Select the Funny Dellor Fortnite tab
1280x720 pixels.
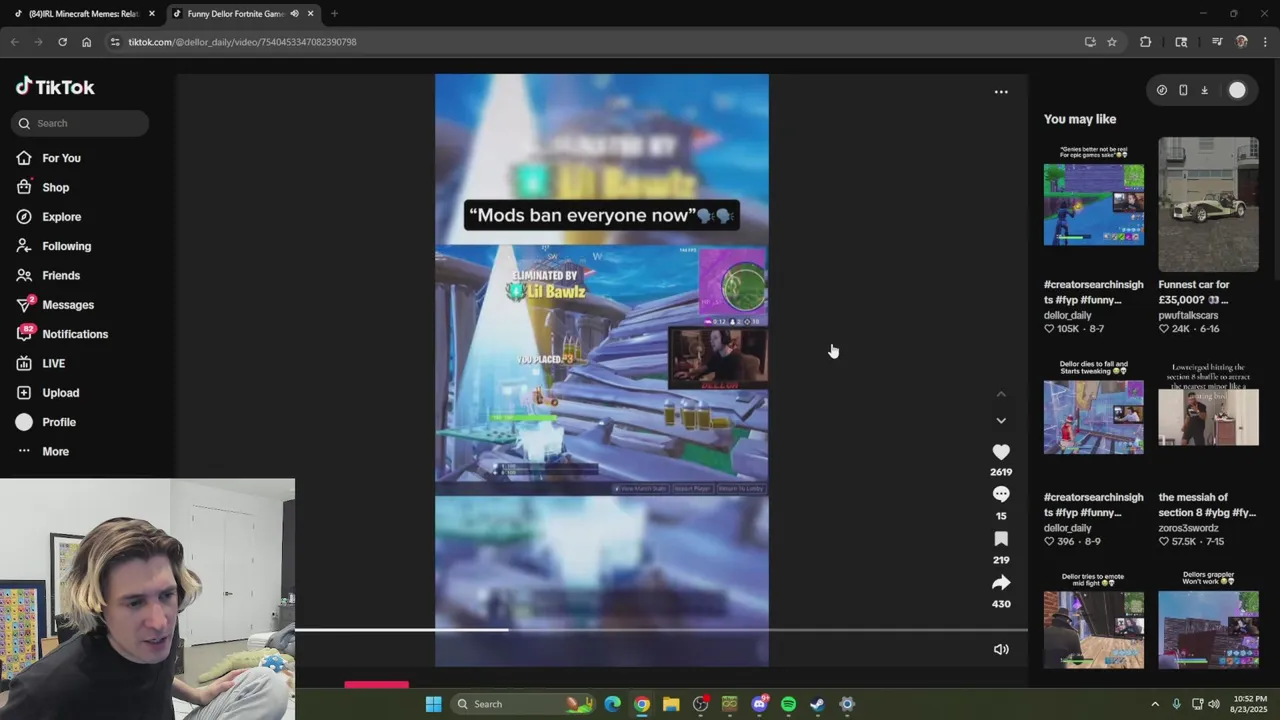[x=236, y=14]
